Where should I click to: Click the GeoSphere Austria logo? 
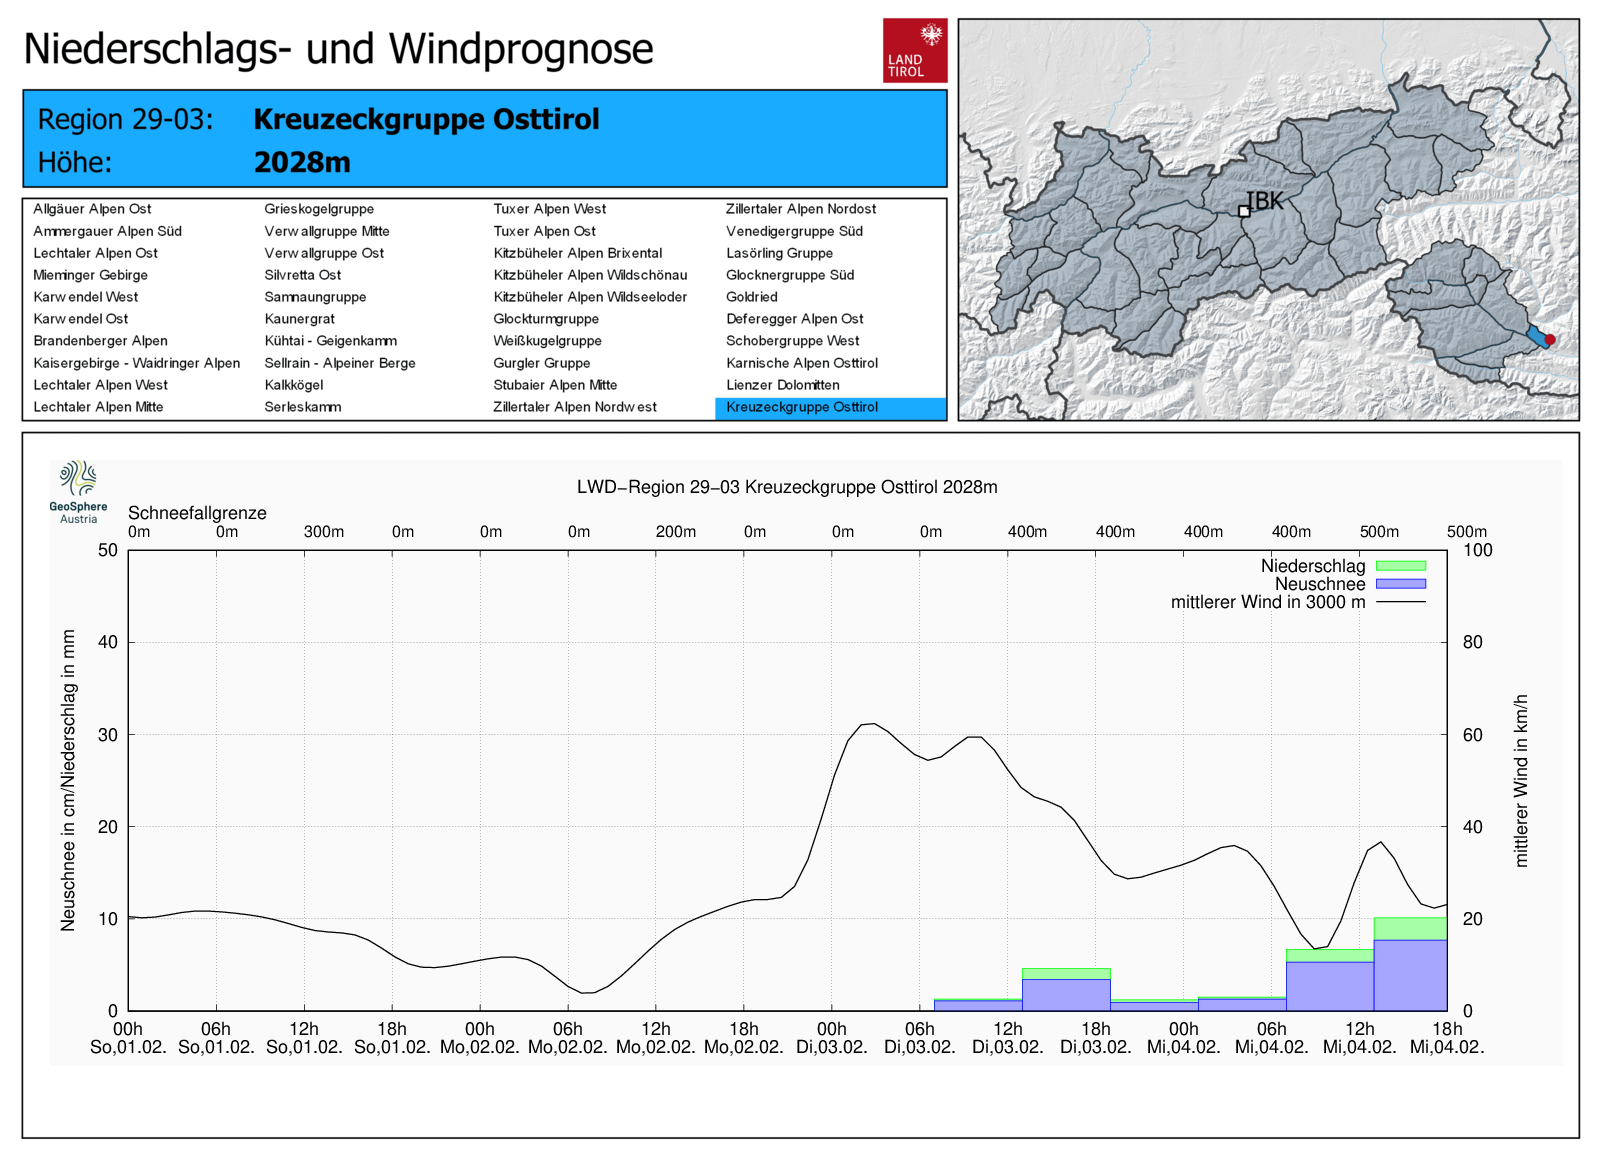click(78, 491)
